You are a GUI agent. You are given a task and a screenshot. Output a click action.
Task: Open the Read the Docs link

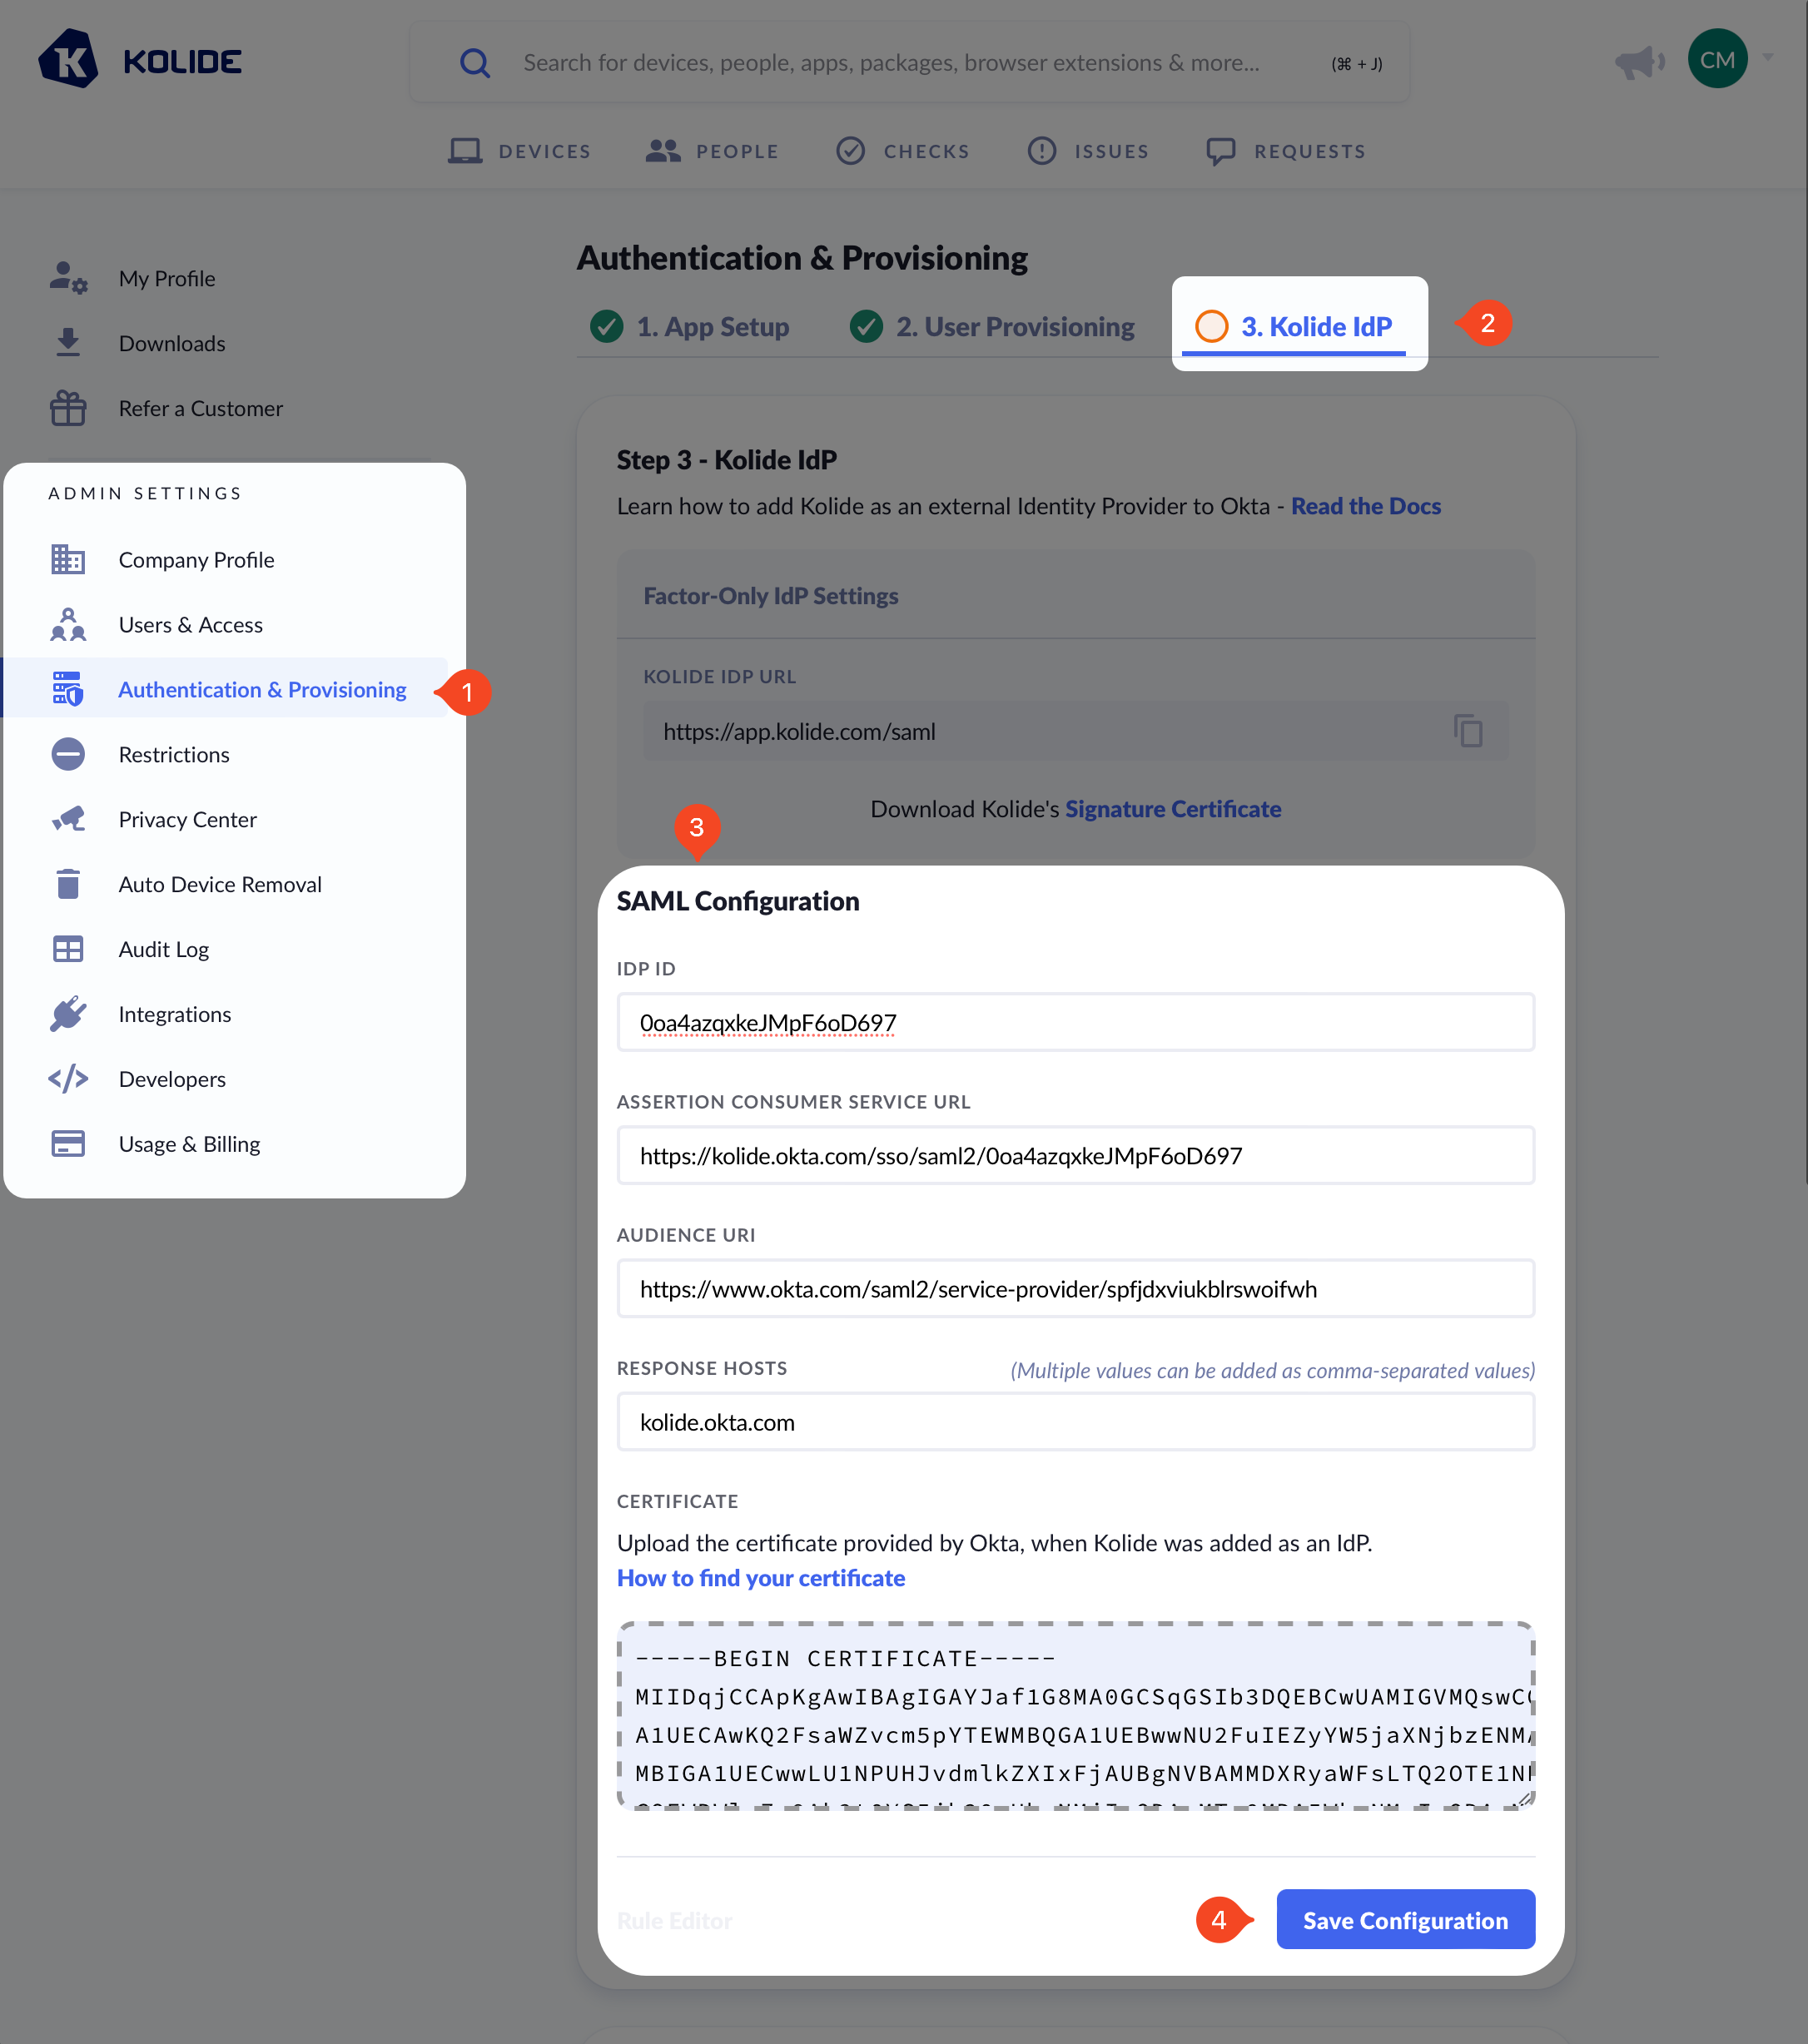pos(1366,506)
